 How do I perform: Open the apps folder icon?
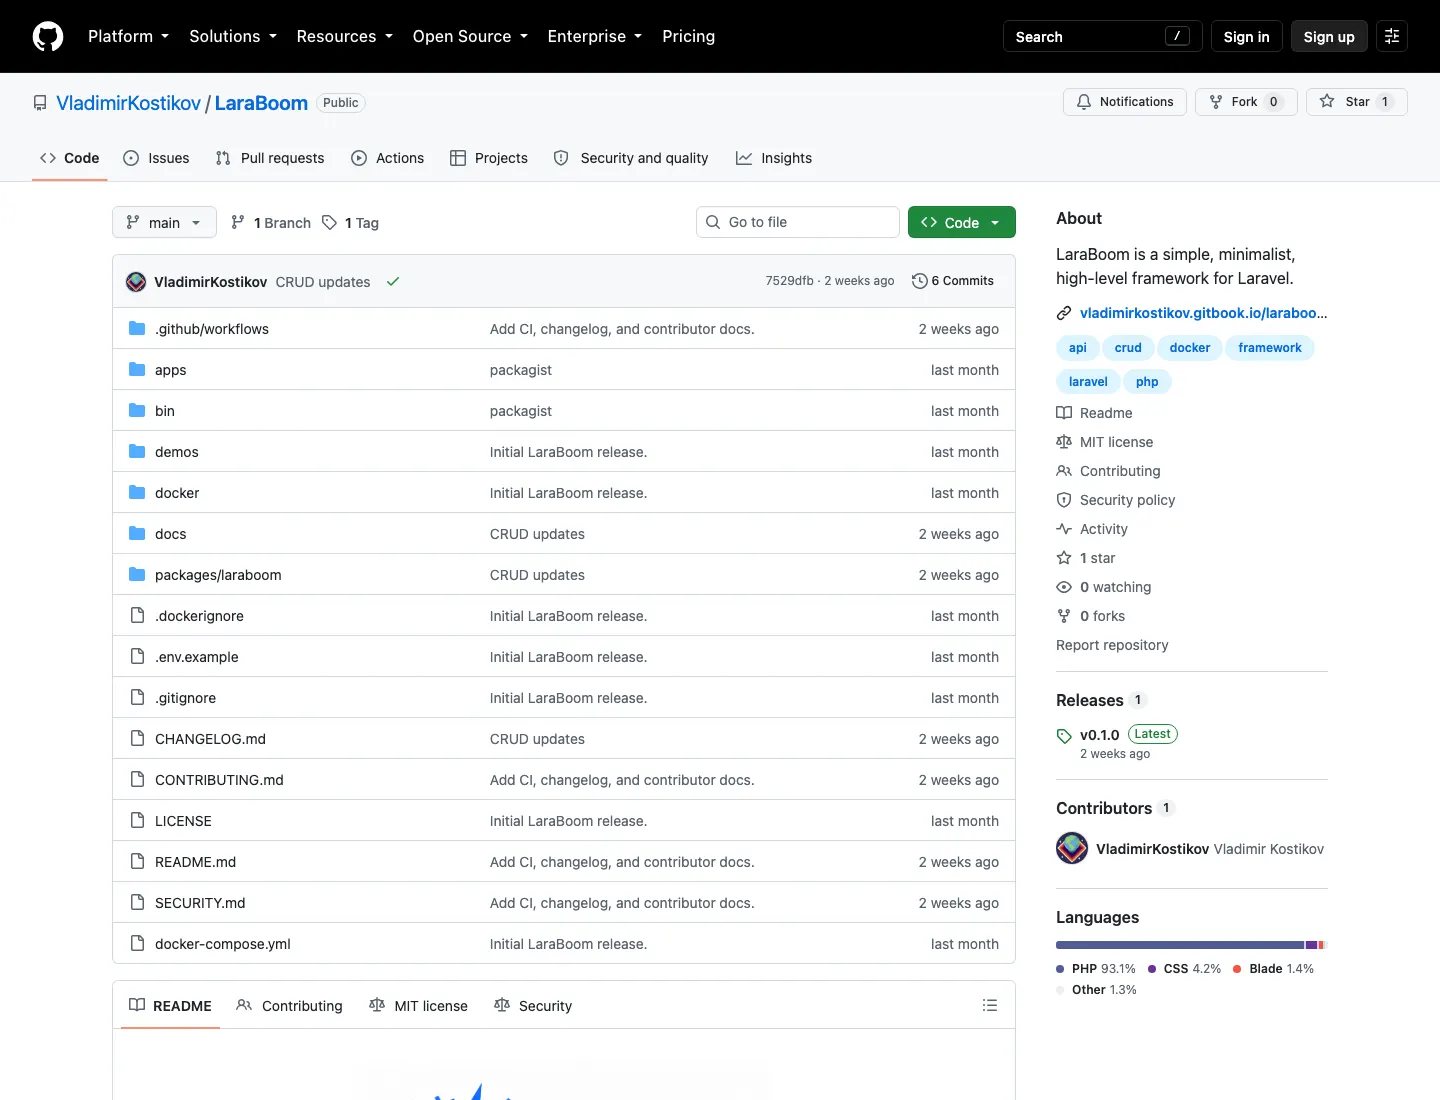137,369
